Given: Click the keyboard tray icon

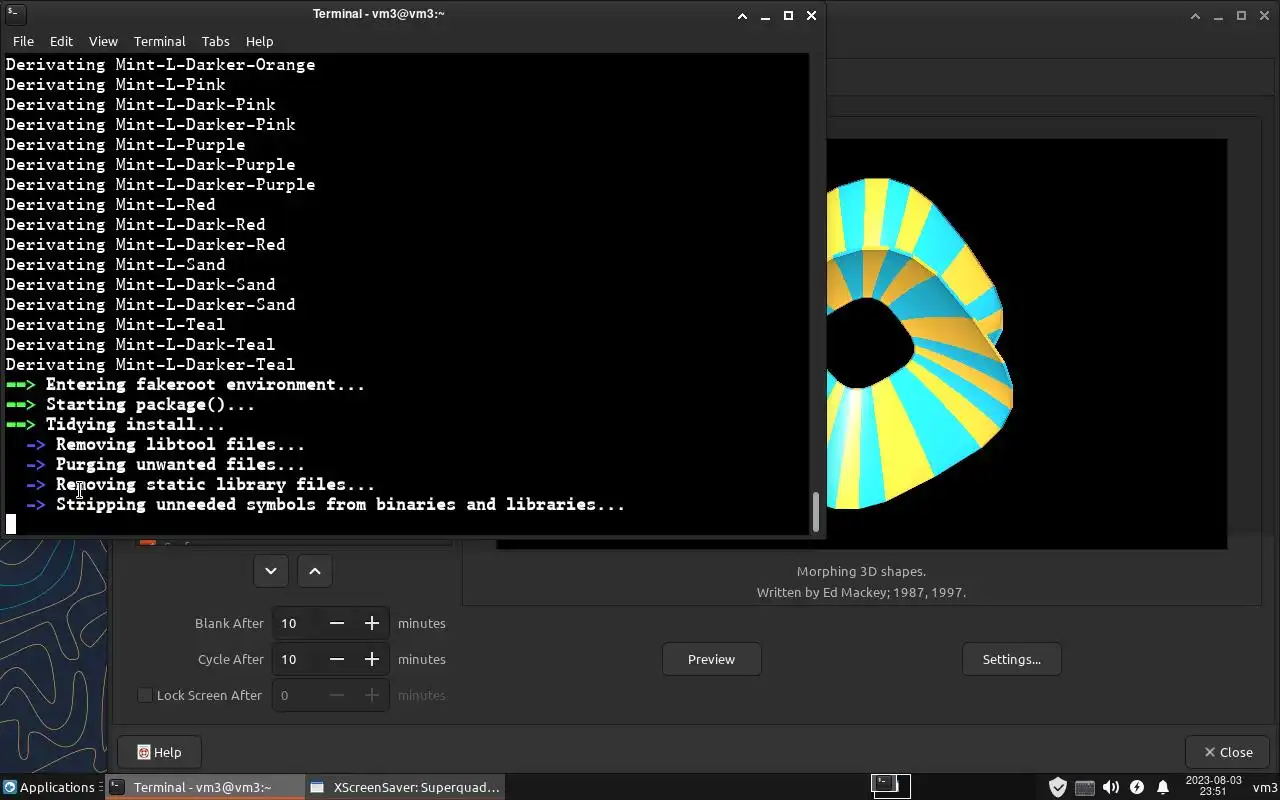Looking at the screenshot, I should tap(1084, 788).
